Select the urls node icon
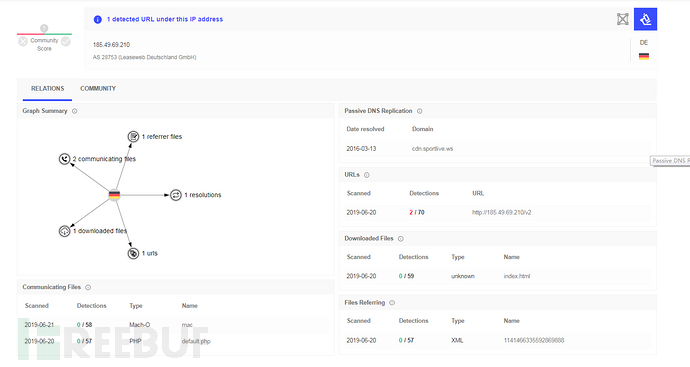The width and height of the screenshot is (690, 367). point(133,253)
